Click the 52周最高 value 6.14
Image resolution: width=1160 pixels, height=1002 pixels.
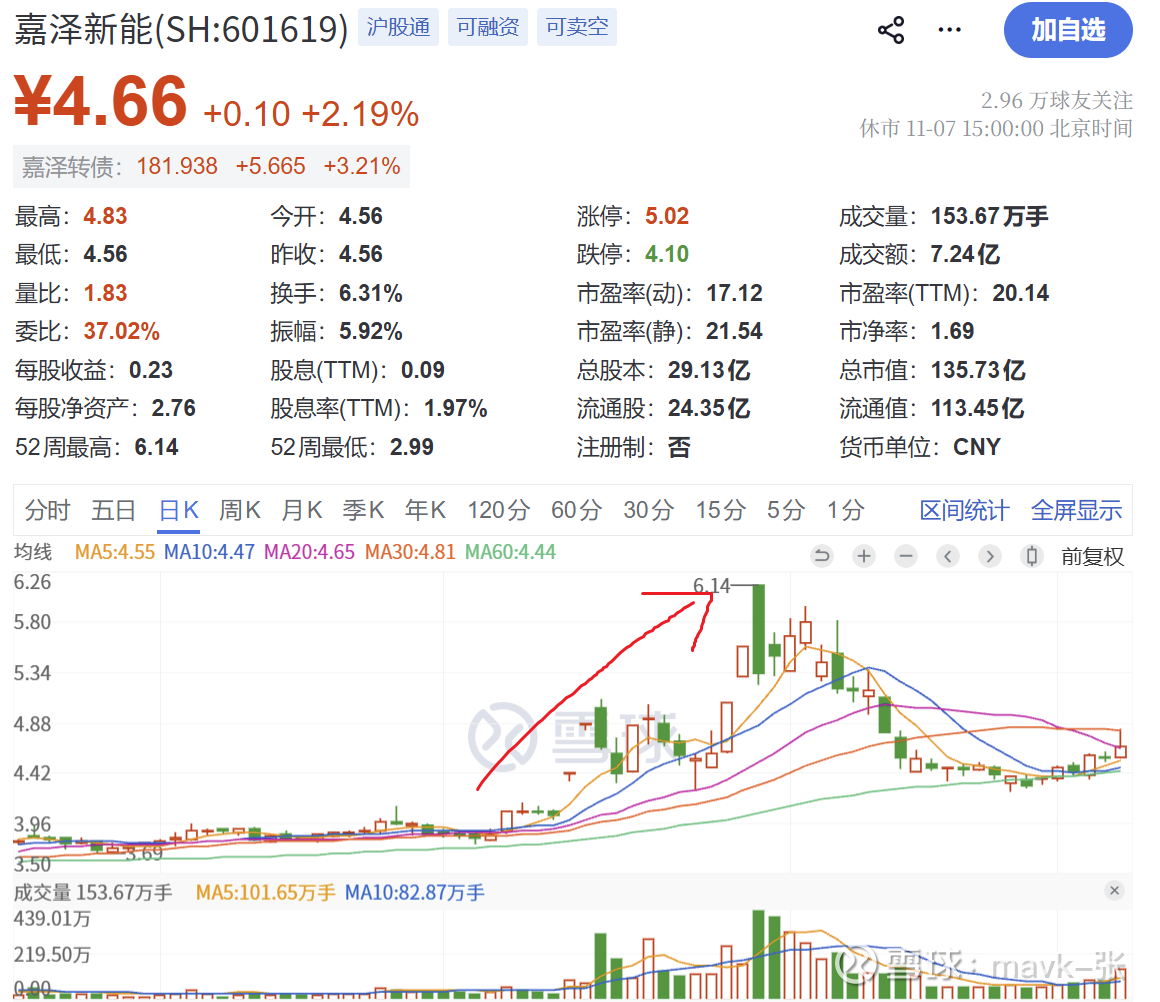point(156,447)
